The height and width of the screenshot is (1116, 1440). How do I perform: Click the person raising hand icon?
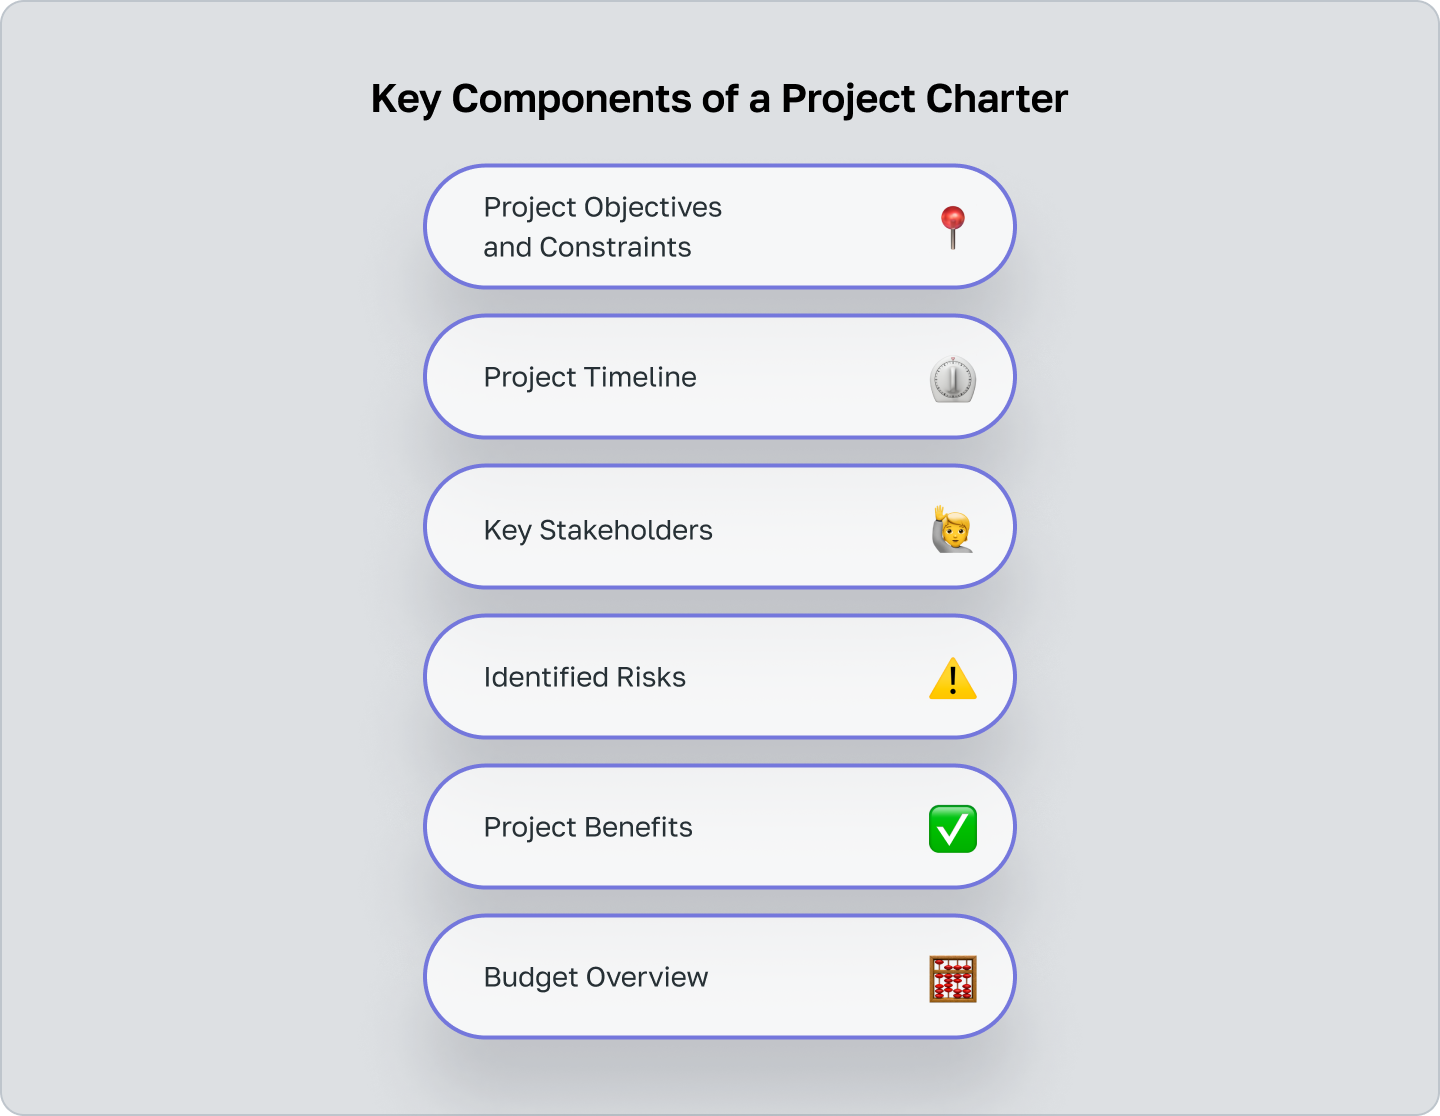[952, 529]
